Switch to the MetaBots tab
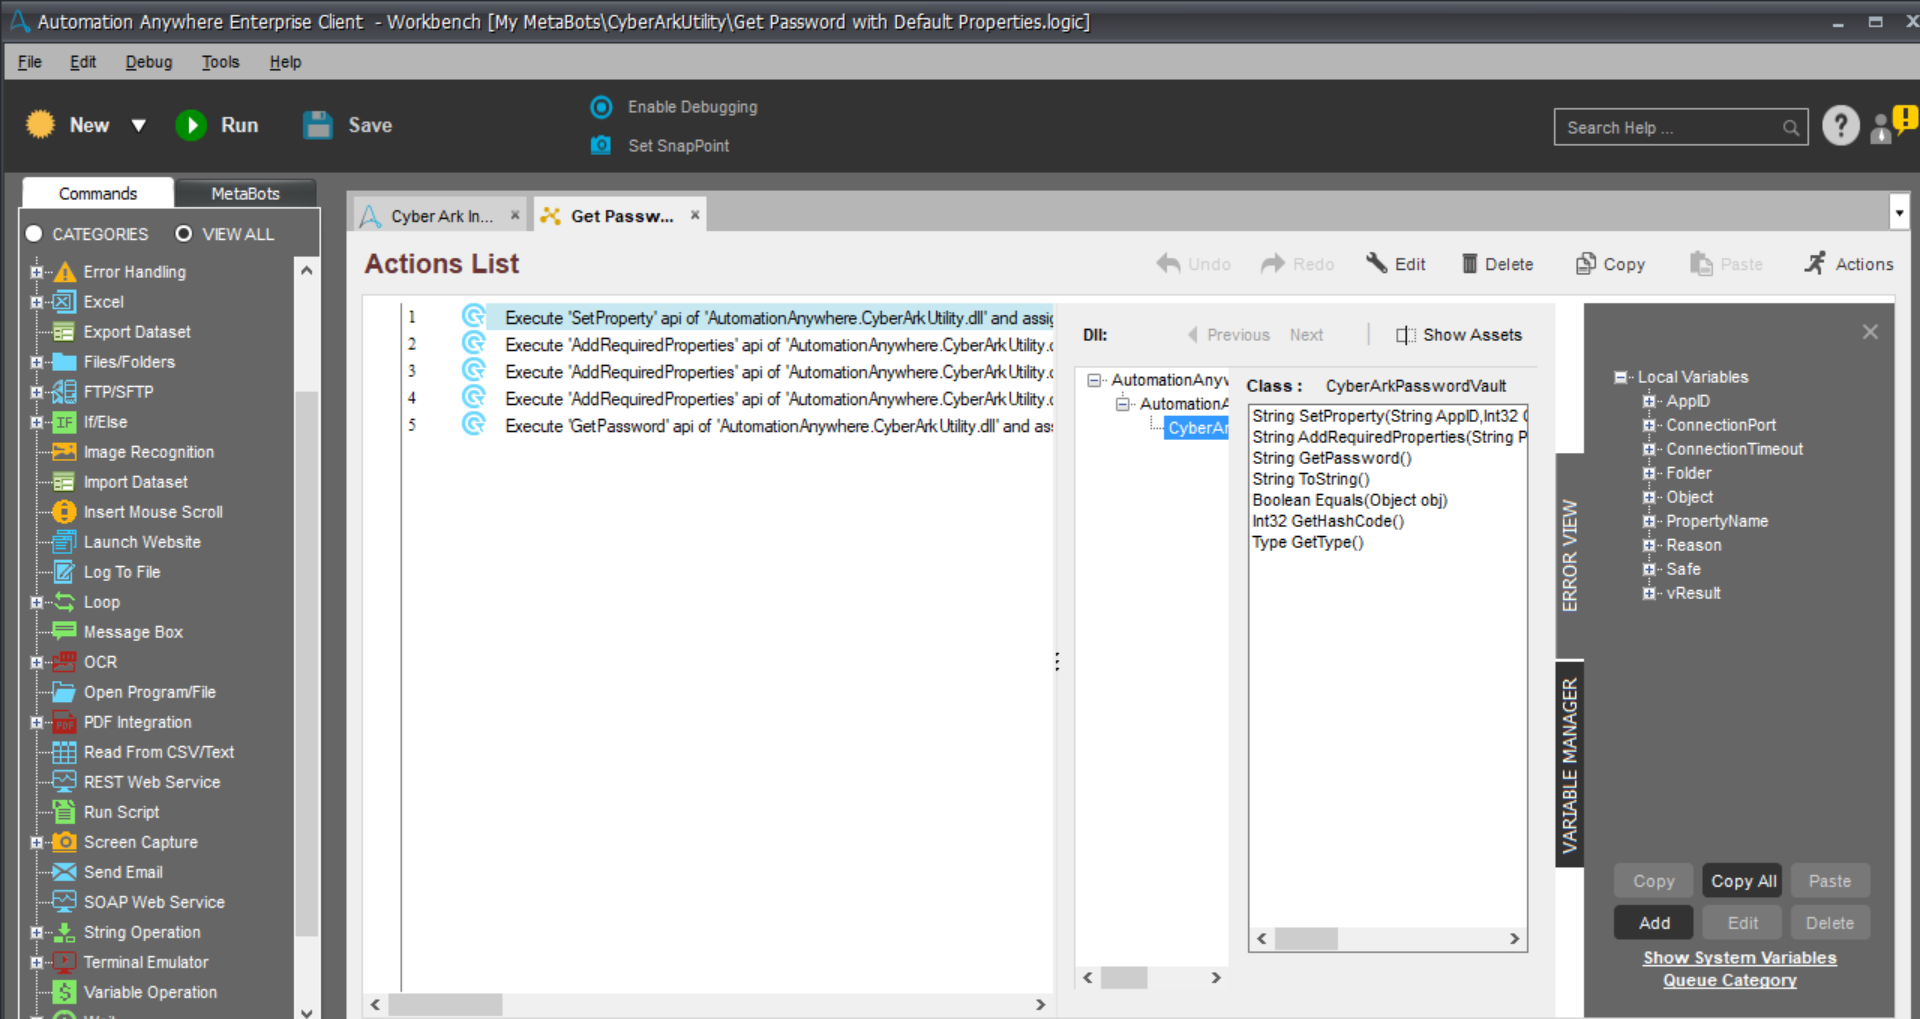The height and width of the screenshot is (1019, 1920). pos(245,193)
